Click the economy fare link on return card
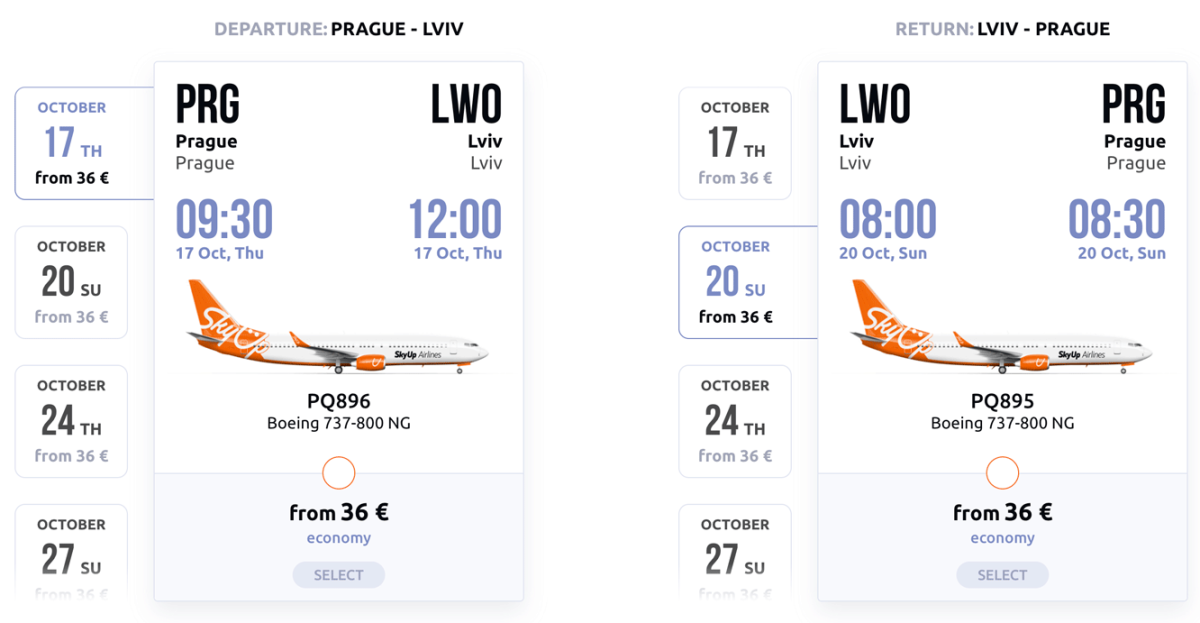The height and width of the screenshot is (623, 1200). (x=1002, y=538)
